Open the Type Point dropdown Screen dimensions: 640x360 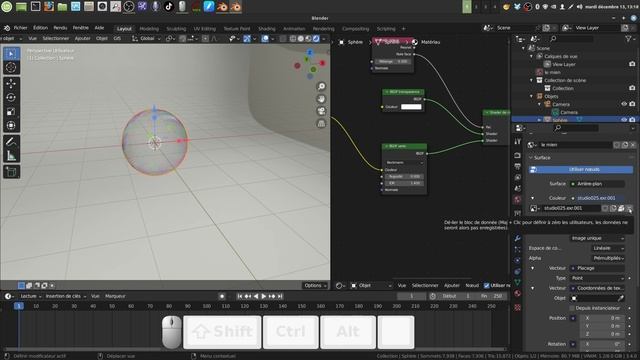(x=597, y=278)
